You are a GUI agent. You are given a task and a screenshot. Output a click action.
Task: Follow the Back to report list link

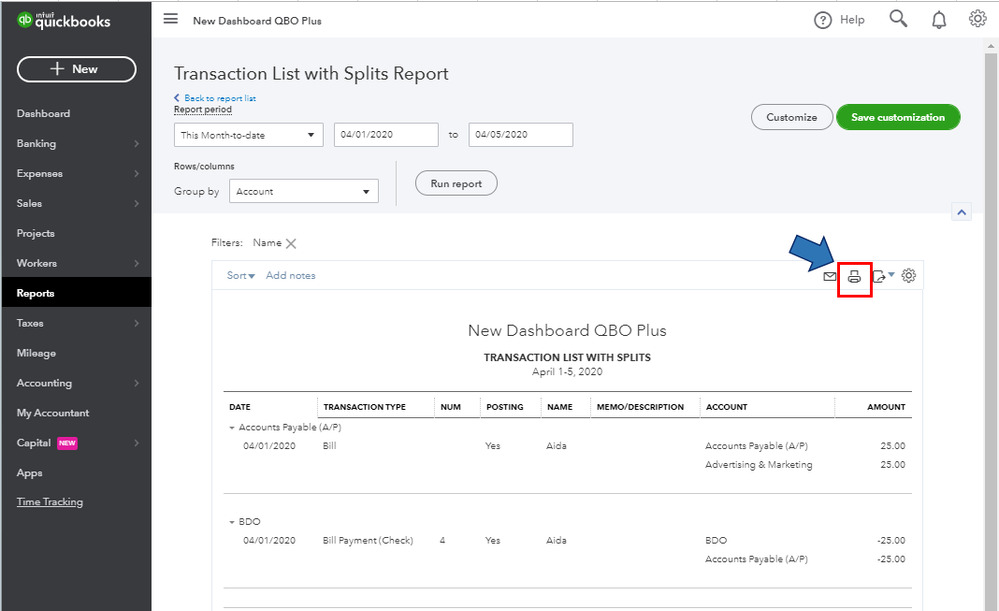(x=219, y=98)
